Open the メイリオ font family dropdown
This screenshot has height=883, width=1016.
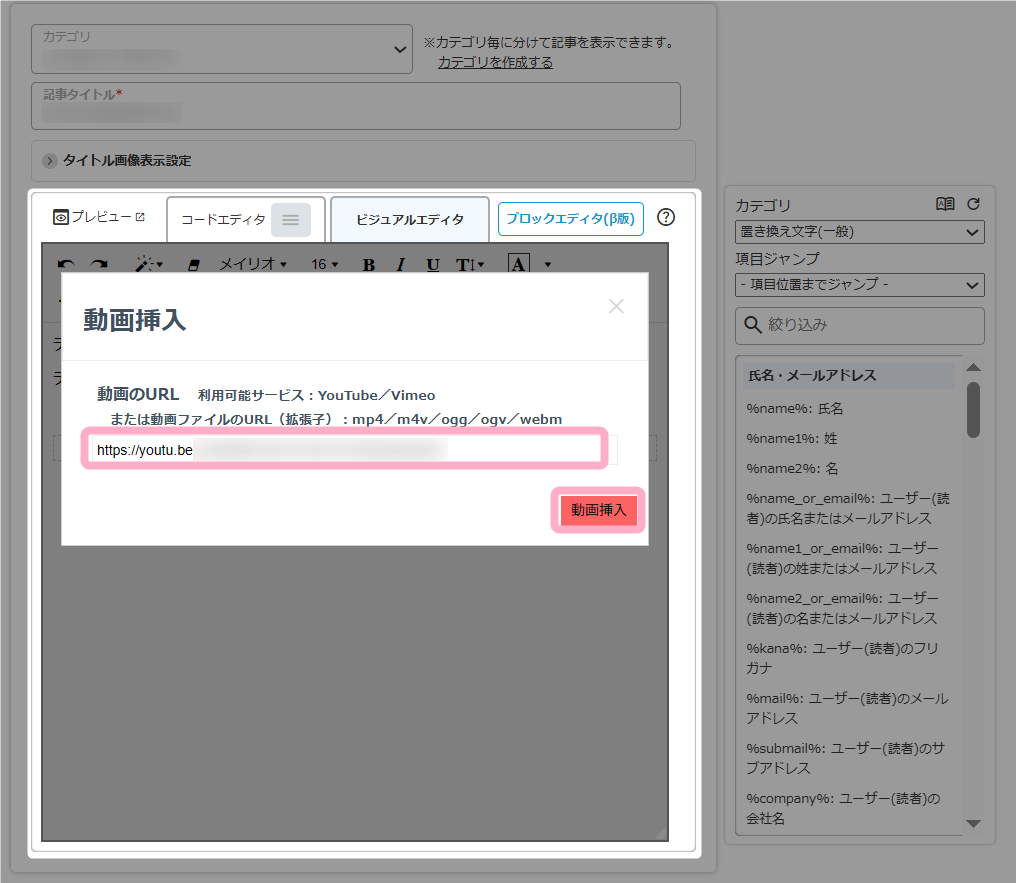(253, 265)
